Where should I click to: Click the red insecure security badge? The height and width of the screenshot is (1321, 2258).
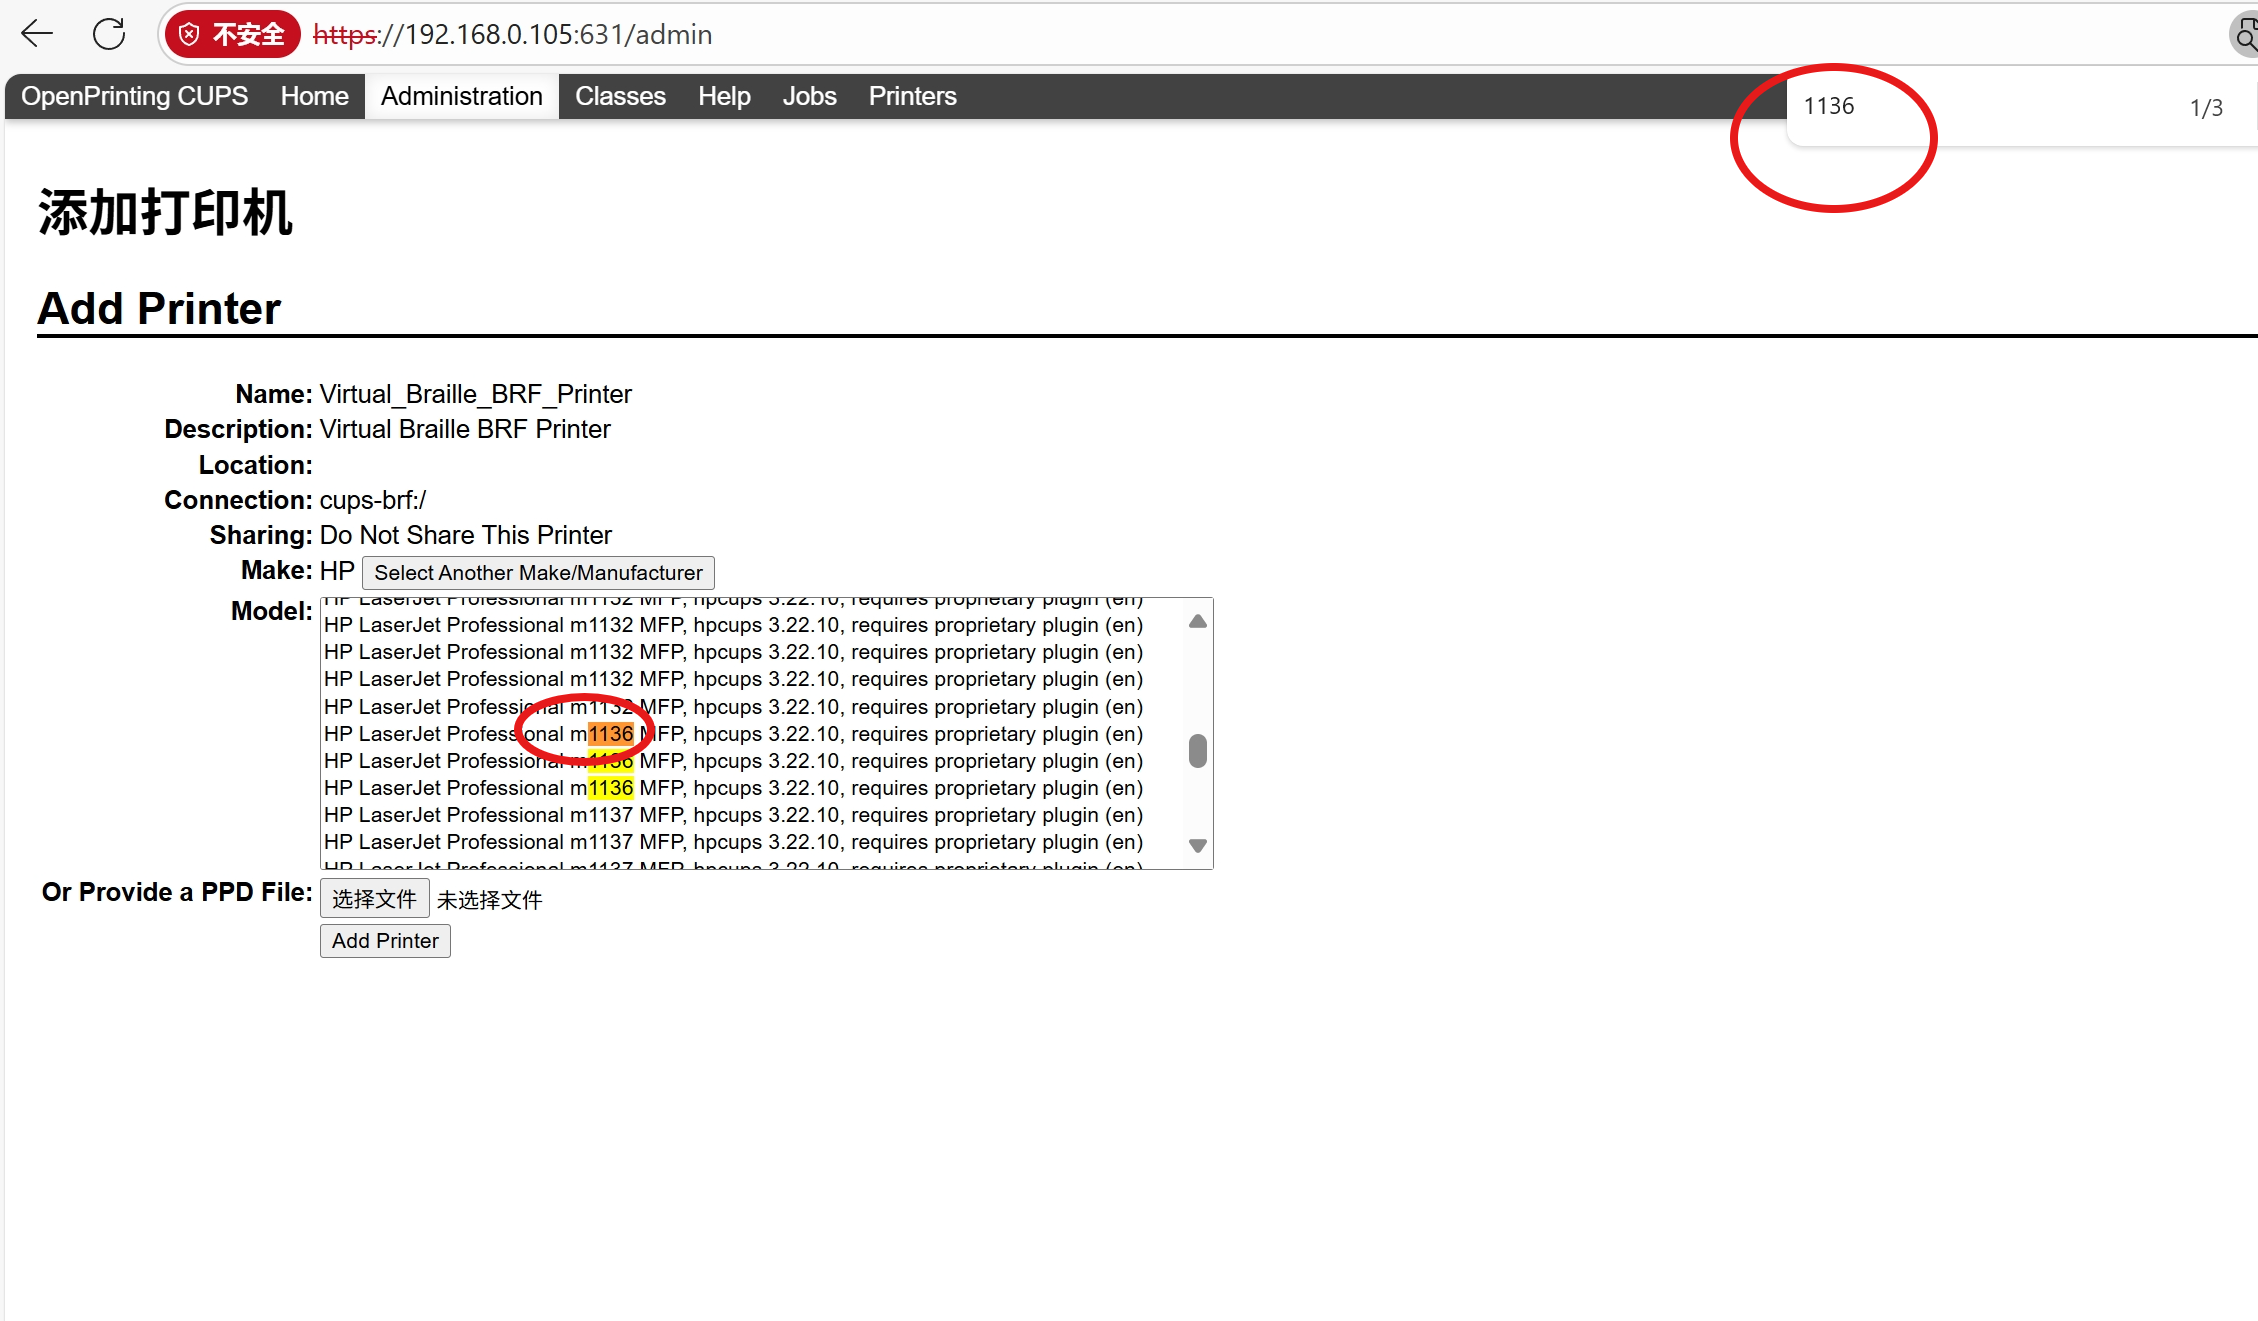coord(232,35)
